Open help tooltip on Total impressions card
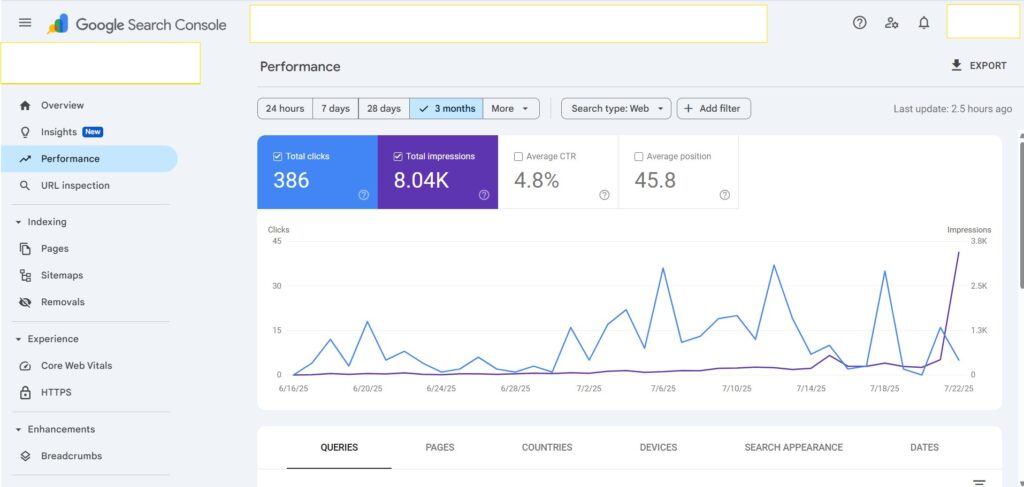 (x=484, y=195)
